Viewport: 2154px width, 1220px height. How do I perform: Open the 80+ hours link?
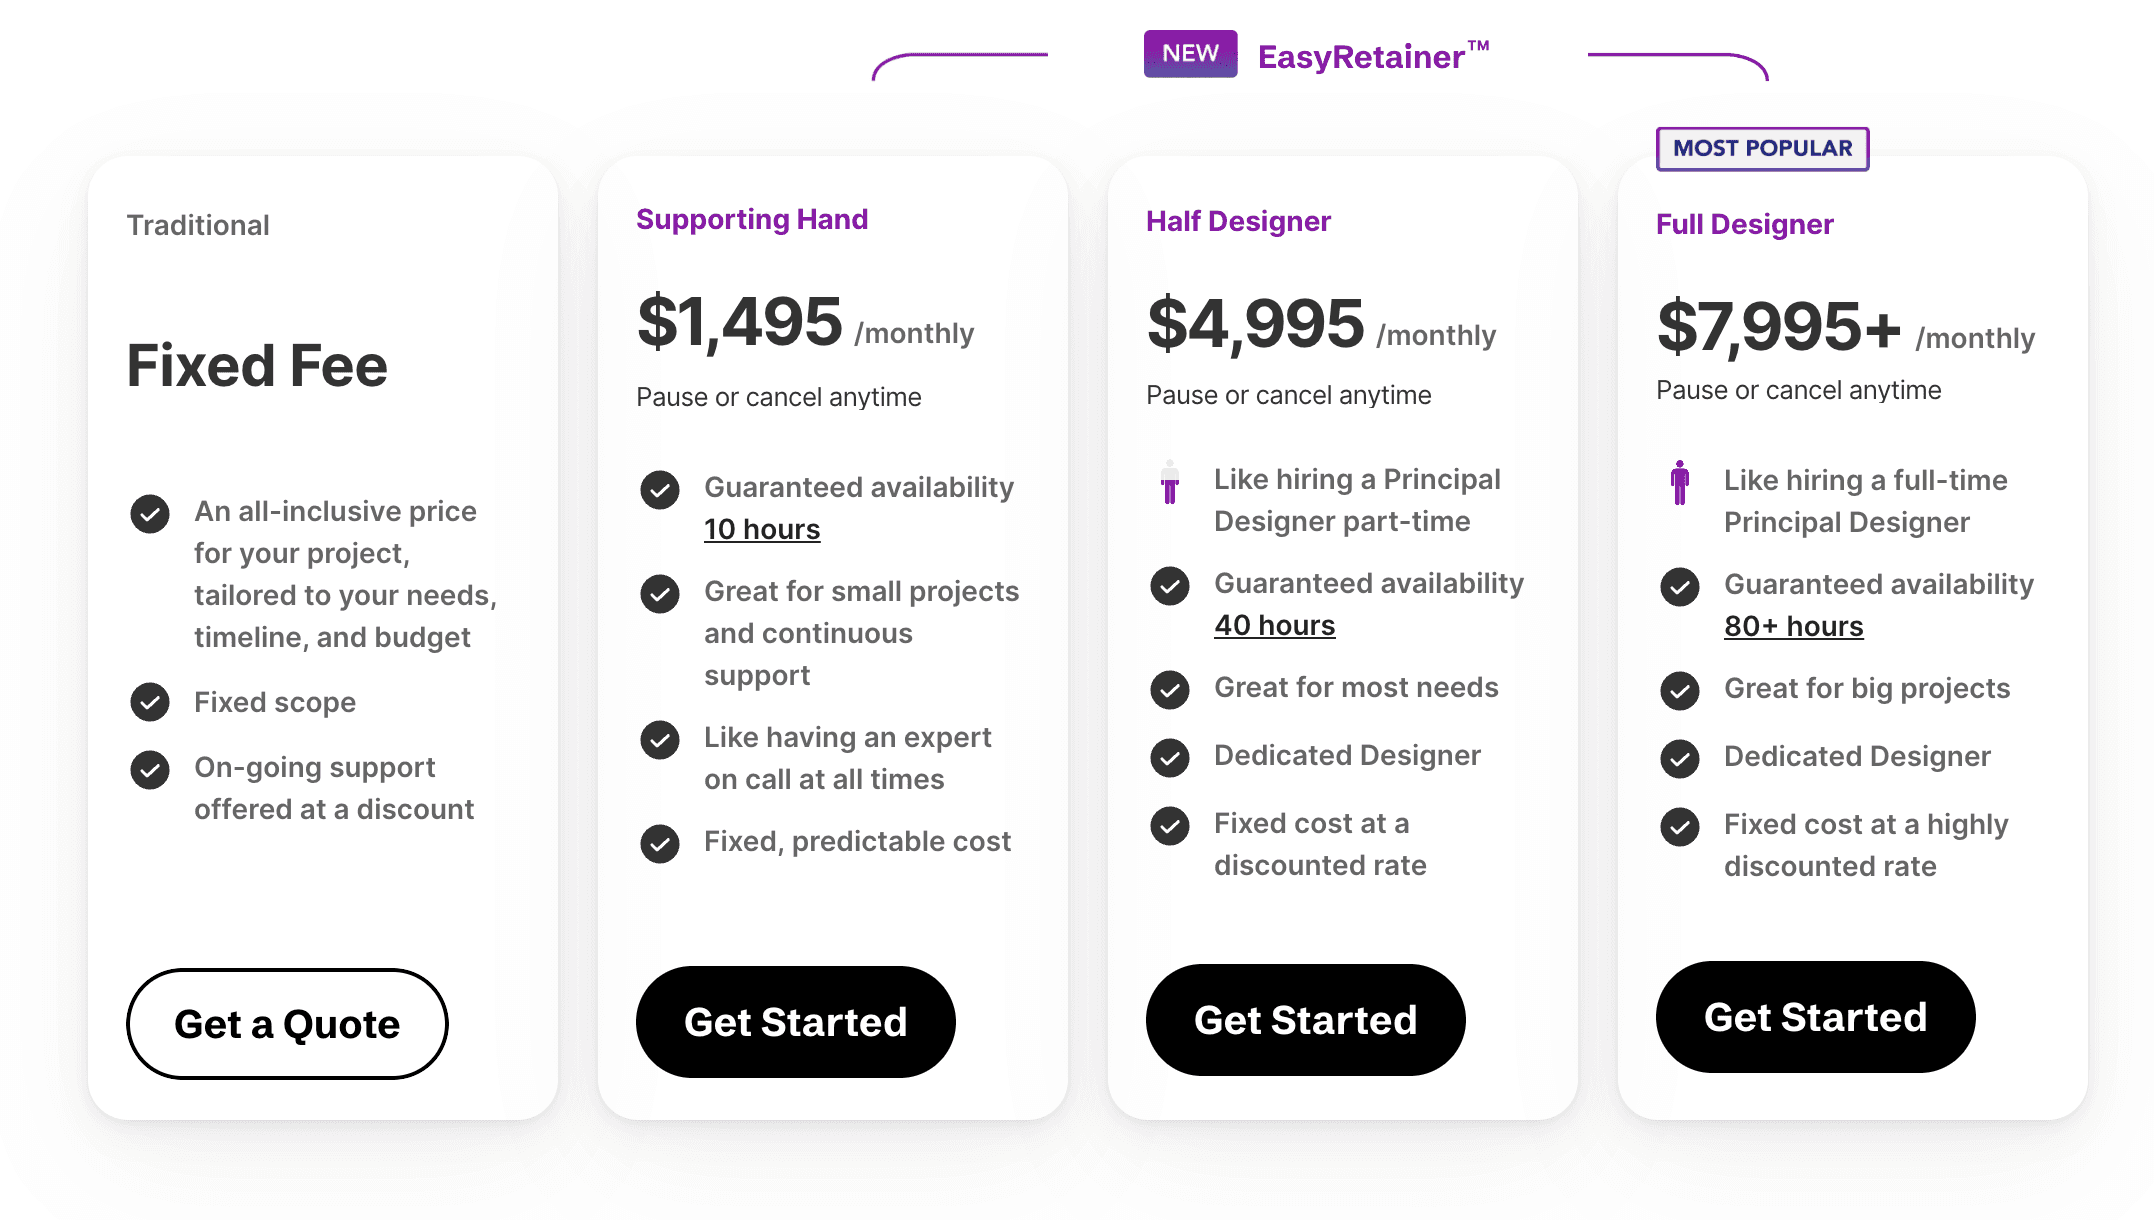tap(1794, 626)
